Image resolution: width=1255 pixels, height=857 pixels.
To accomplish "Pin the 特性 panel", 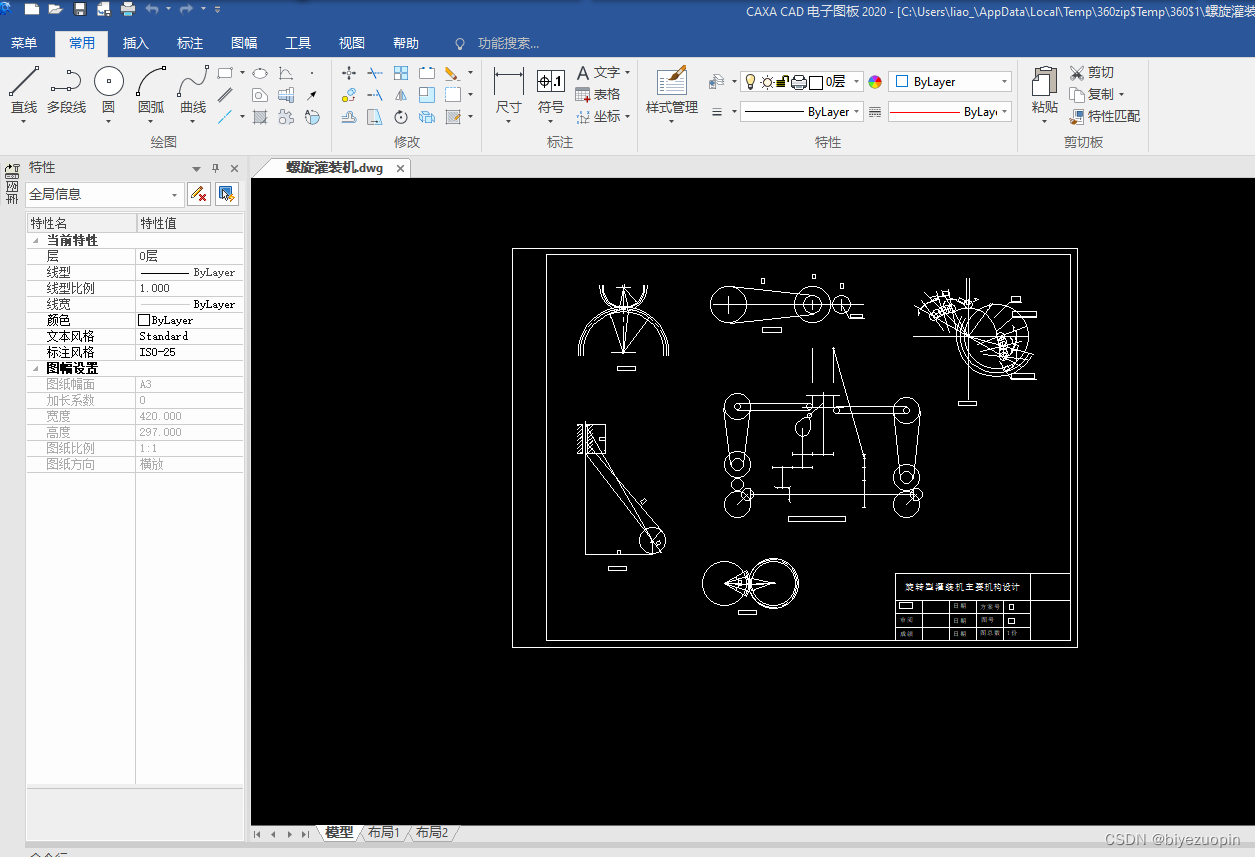I will (215, 168).
